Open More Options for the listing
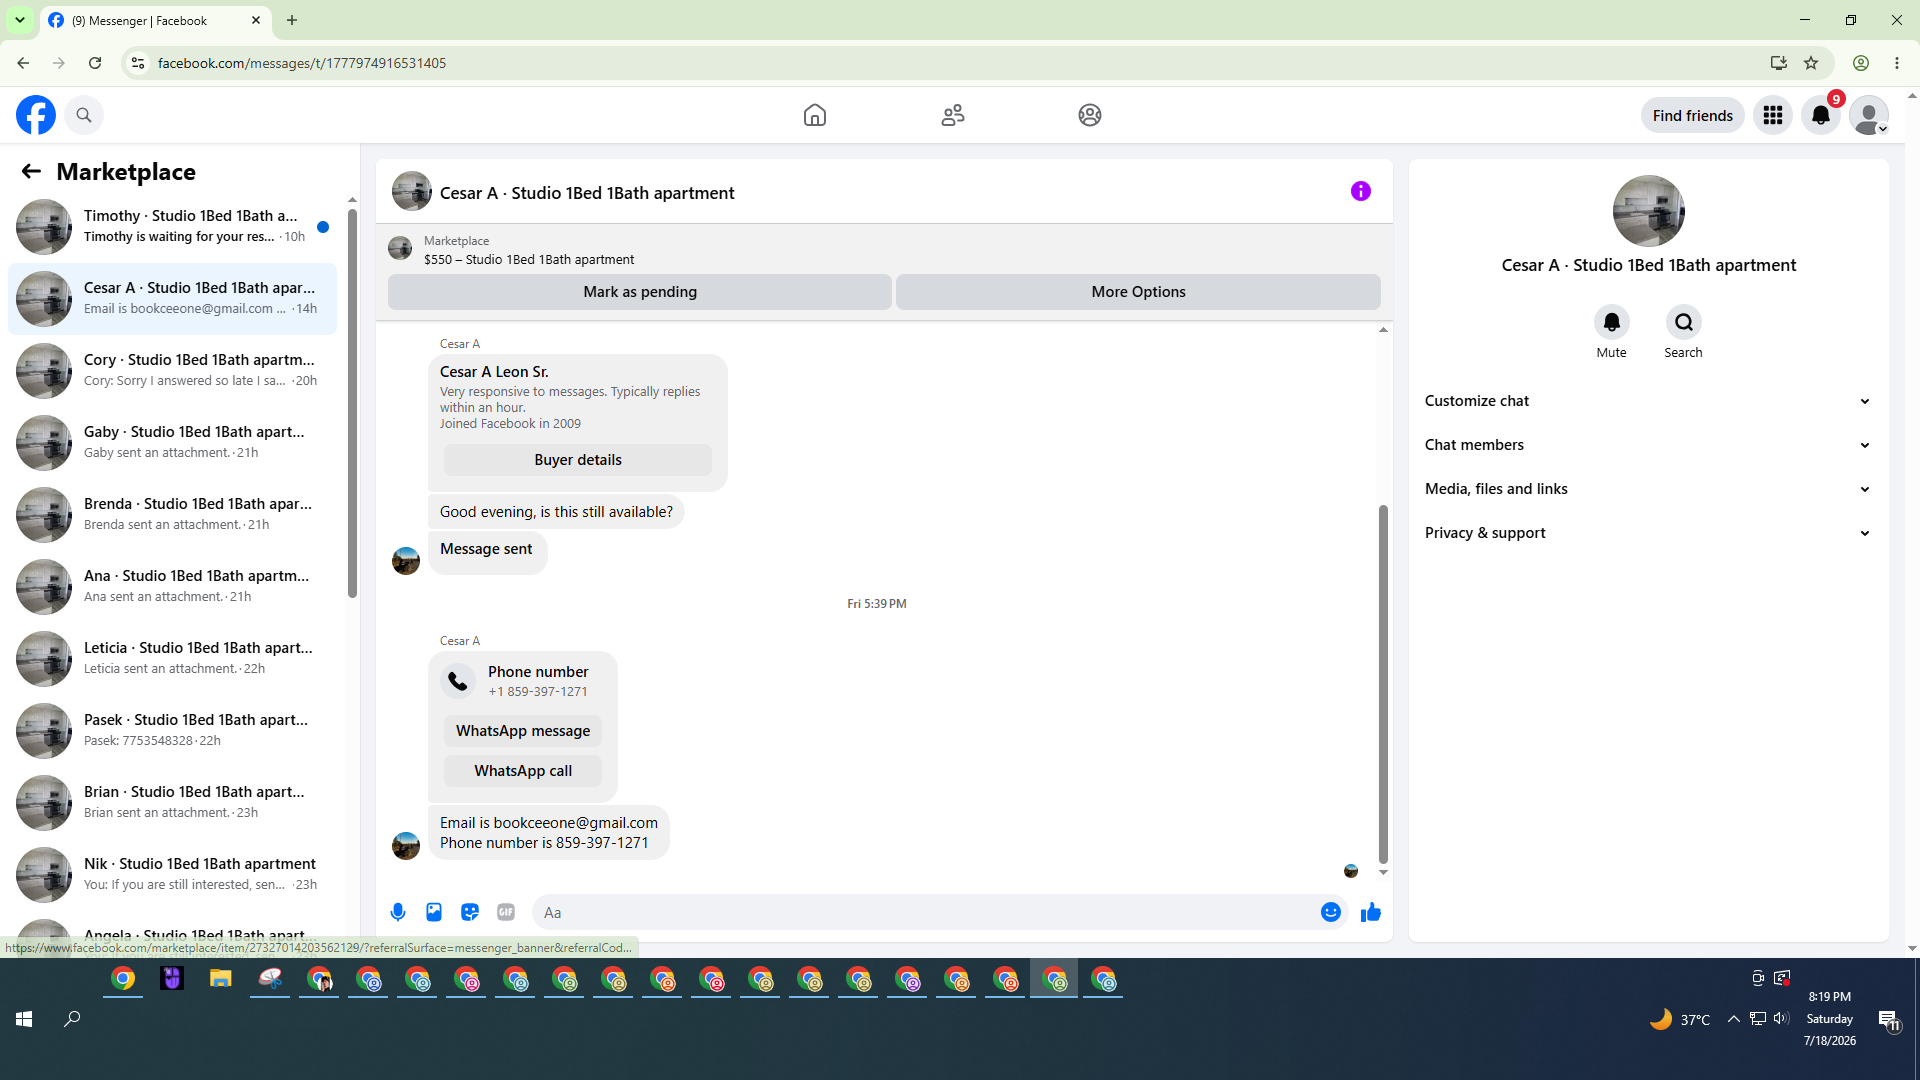 tap(1138, 292)
